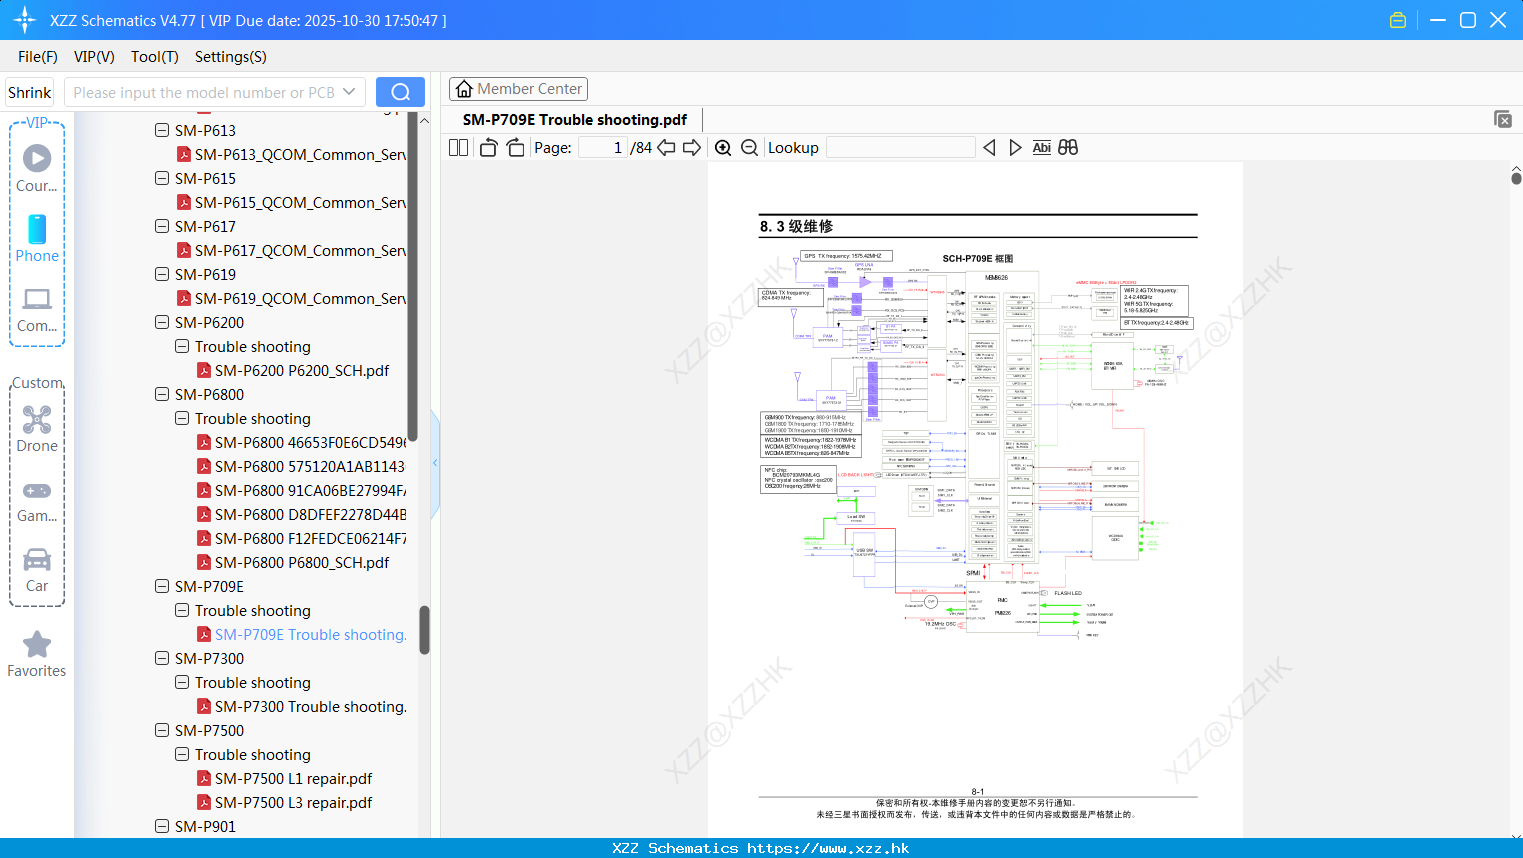This screenshot has width=1523, height=858.
Task: Open Favorites star in sidebar
Action: tap(37, 655)
